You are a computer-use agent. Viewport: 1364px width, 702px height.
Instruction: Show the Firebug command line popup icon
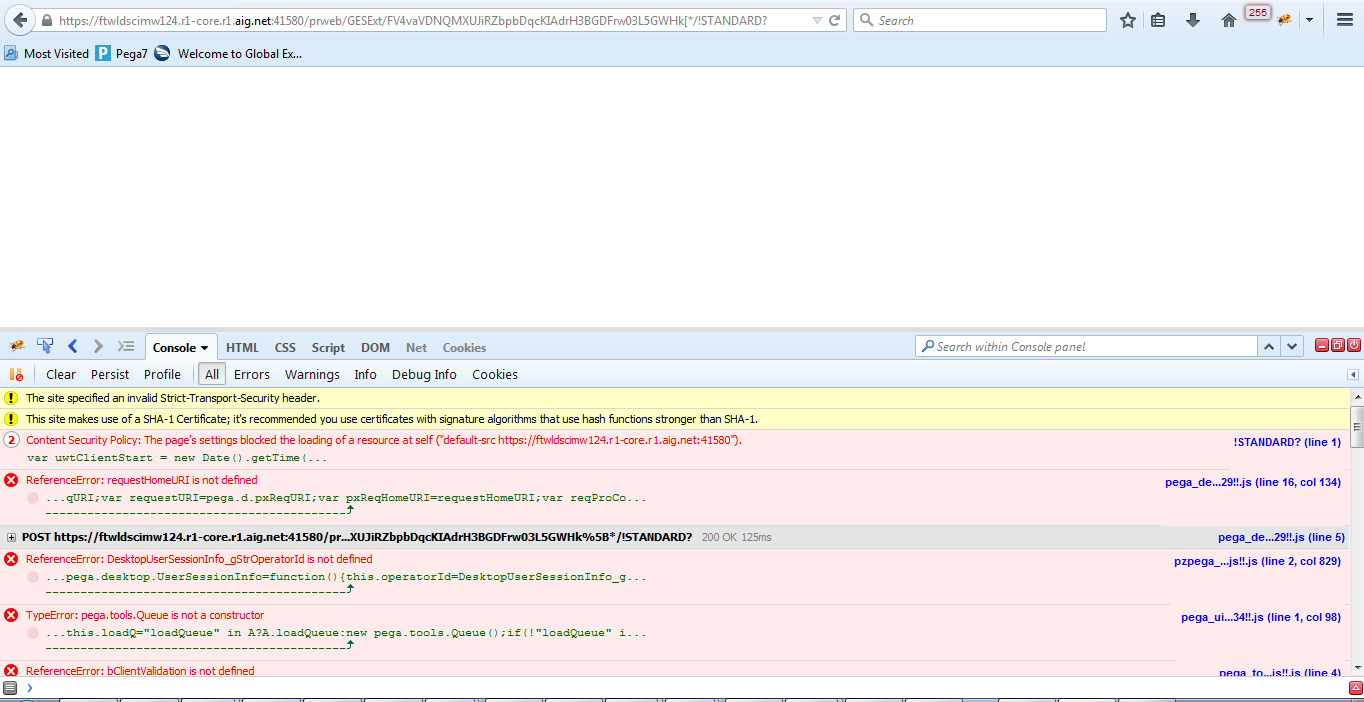126,346
